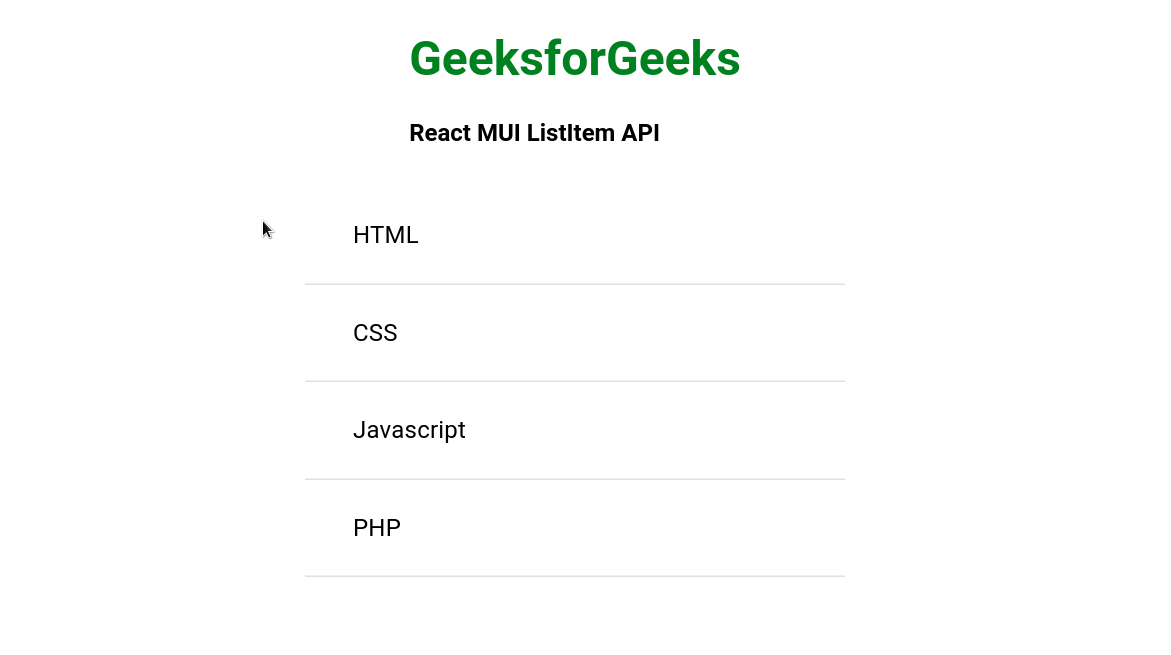Pick the PHP list item text

click(376, 528)
